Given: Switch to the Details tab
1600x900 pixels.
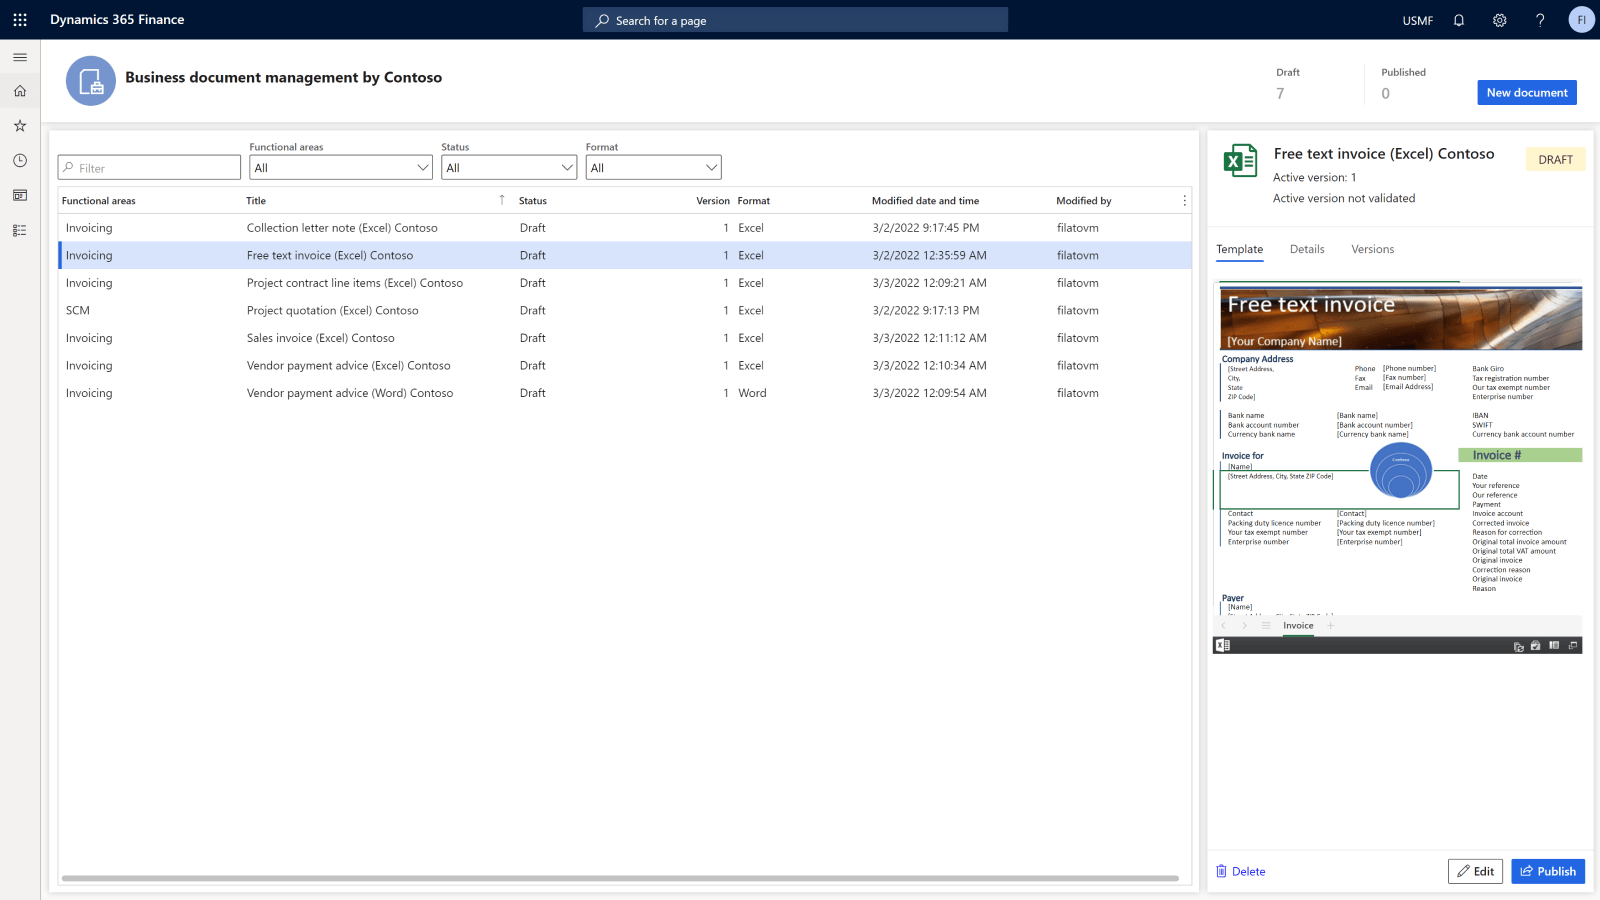Looking at the screenshot, I should [1307, 249].
